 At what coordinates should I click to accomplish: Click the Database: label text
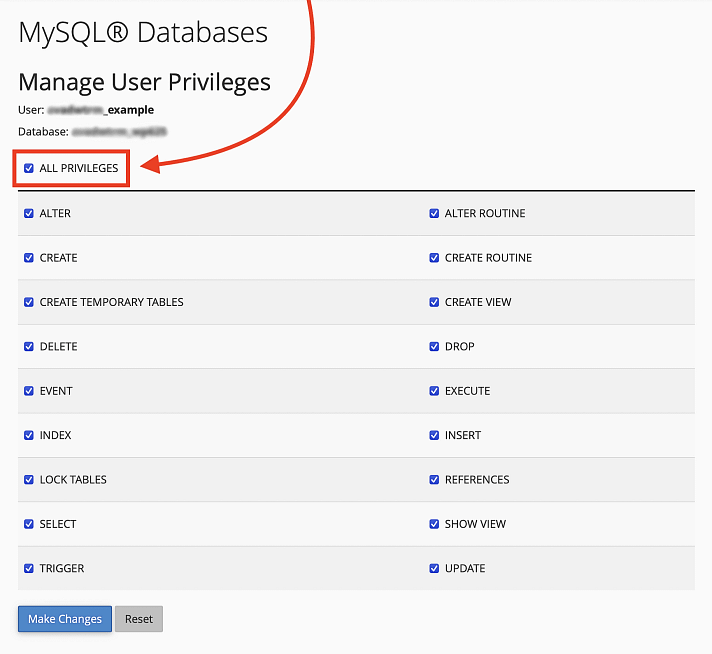44,132
